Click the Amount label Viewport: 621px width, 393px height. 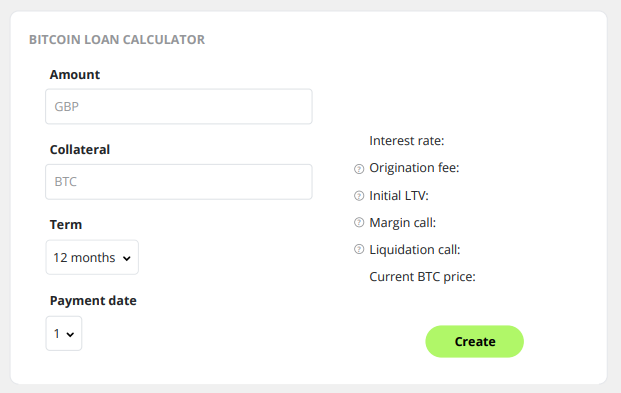coord(75,74)
